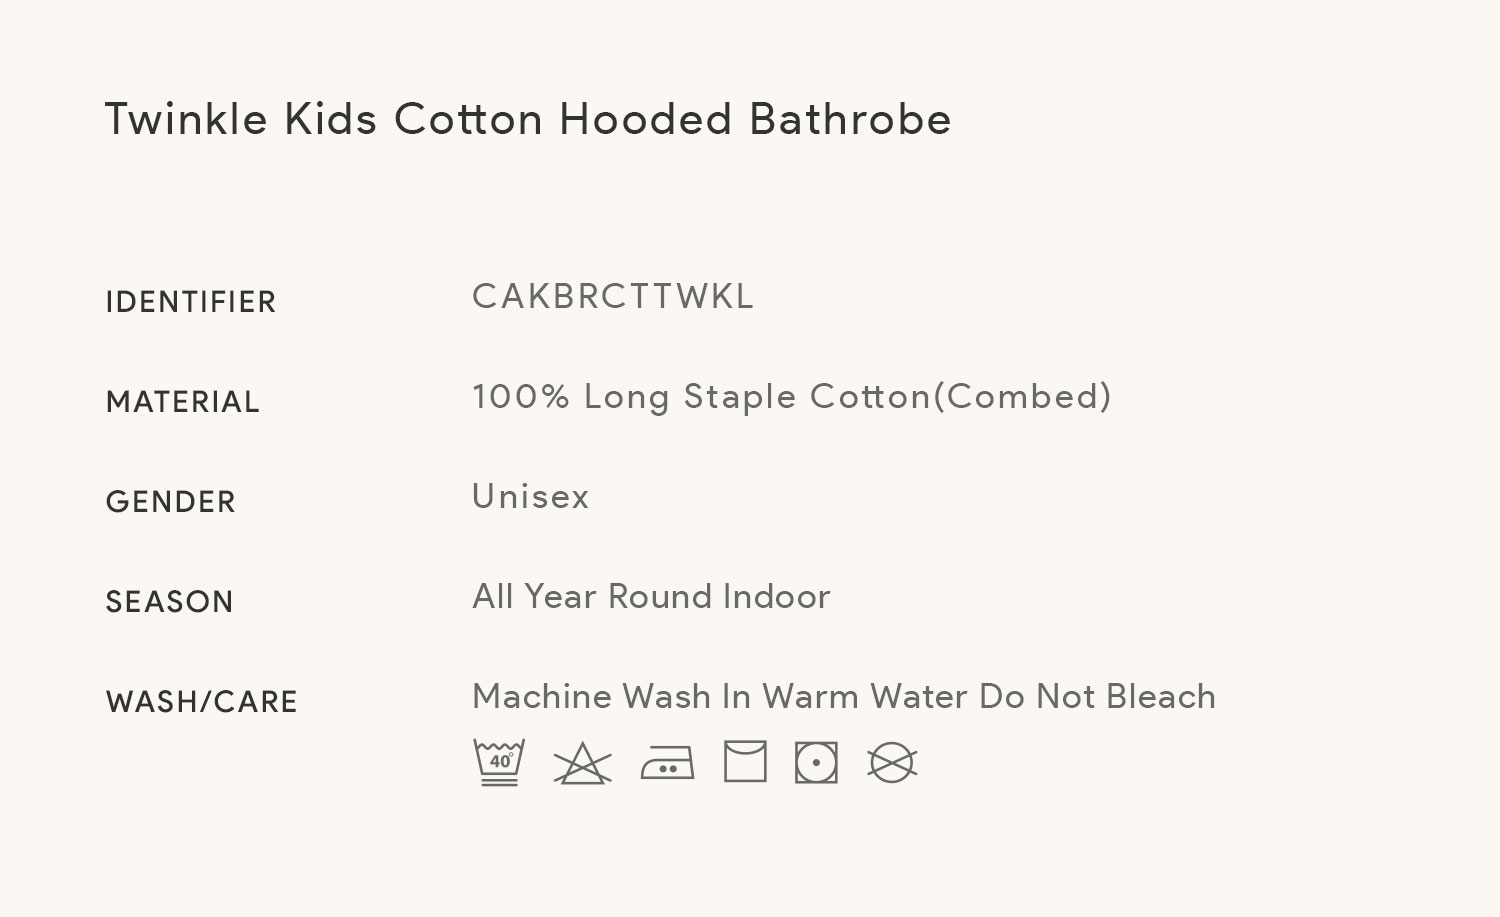Click the line dry square icon
This screenshot has height=917, width=1500.
point(745,762)
